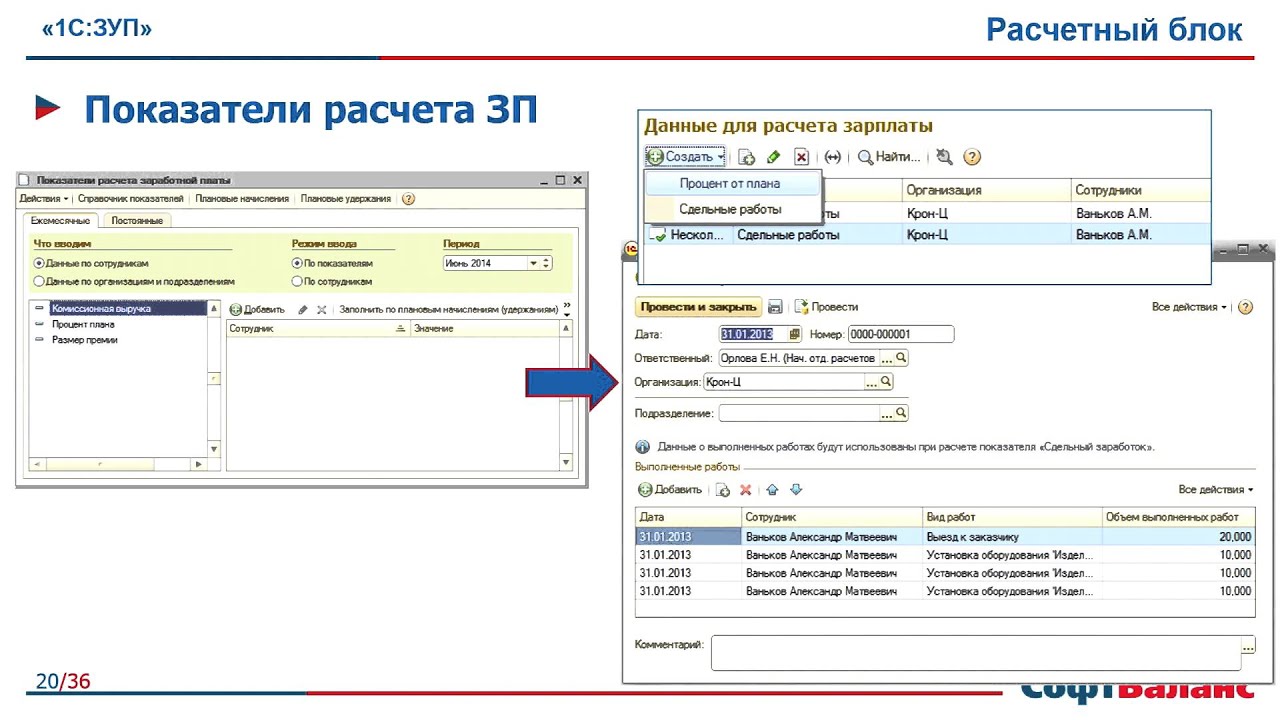Click the cancel-search magnifier icon
Viewport: 1280px width, 720px height.
[x=945, y=157]
